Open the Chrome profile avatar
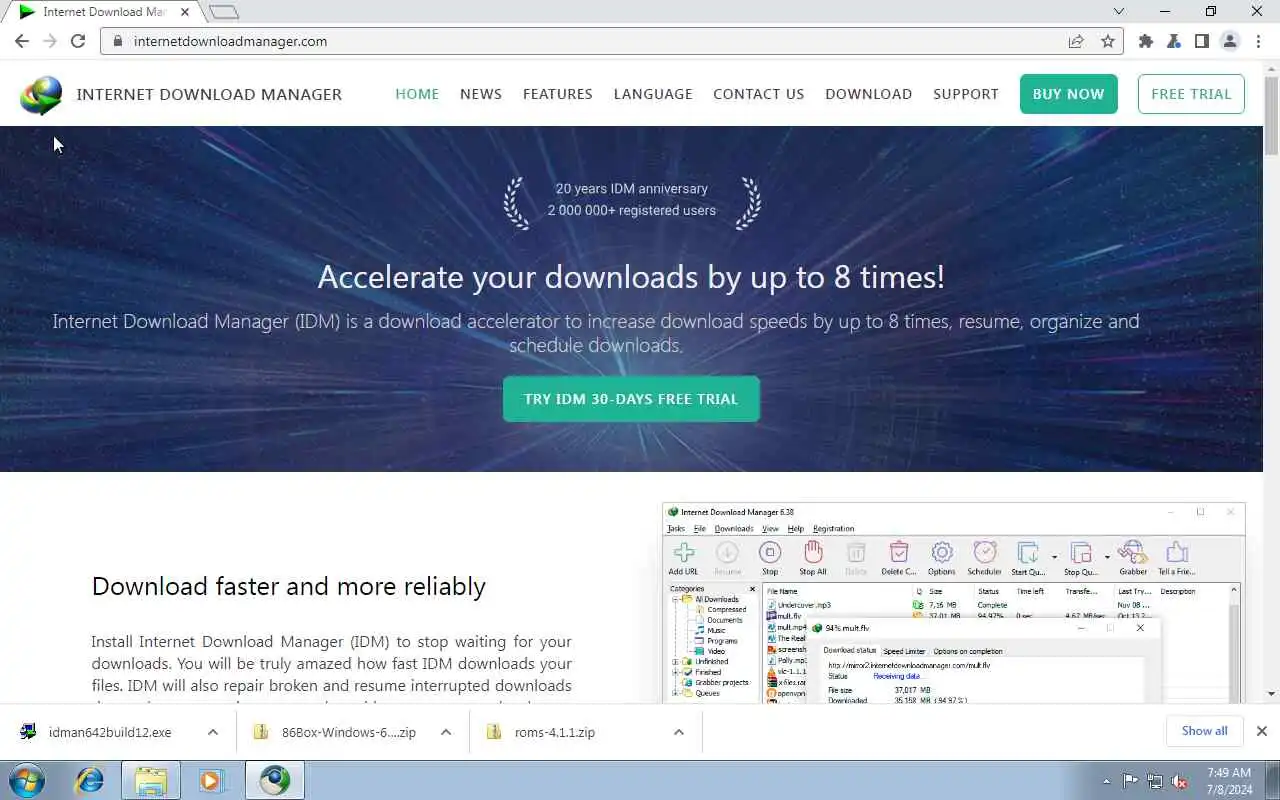The image size is (1280, 800). 1230,41
